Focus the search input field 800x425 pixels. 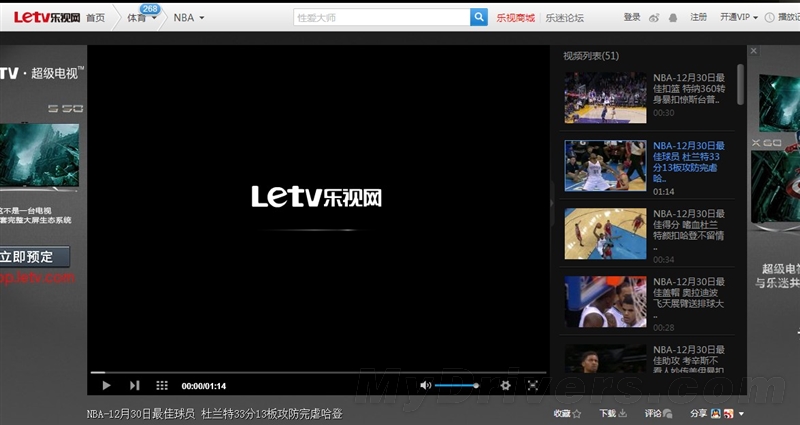pos(382,17)
